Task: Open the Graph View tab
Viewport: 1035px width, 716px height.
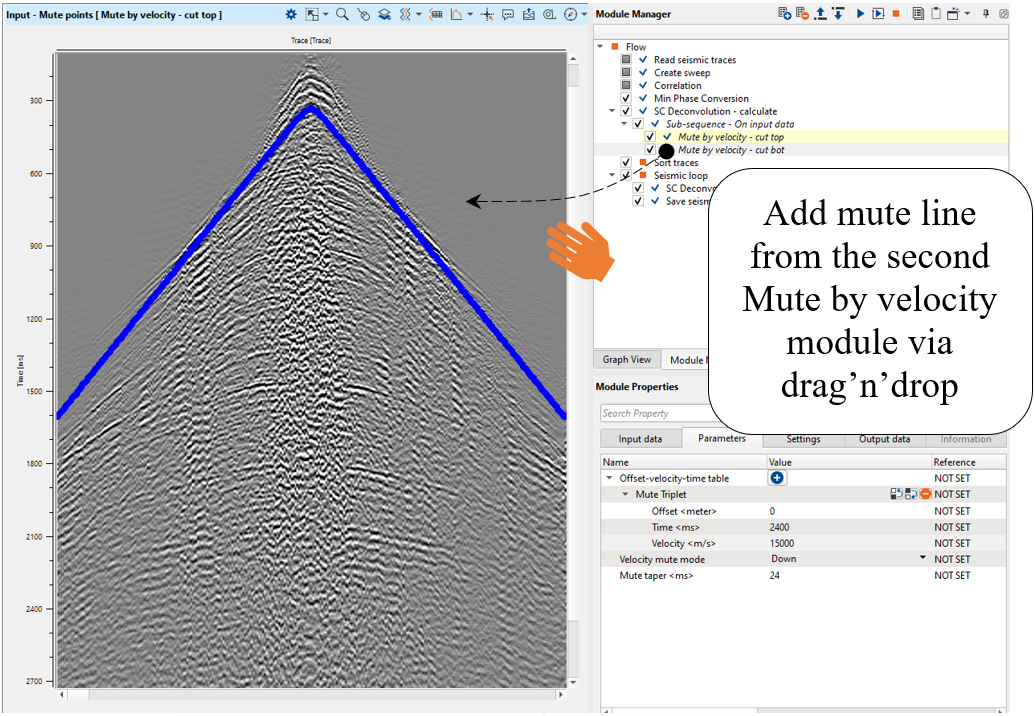Action: tap(627, 360)
